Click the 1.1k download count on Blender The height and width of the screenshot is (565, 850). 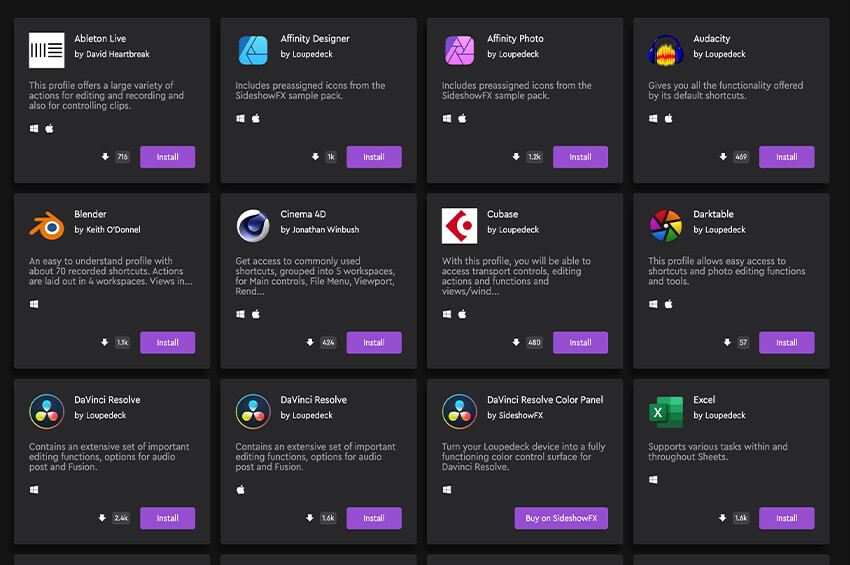(x=123, y=342)
